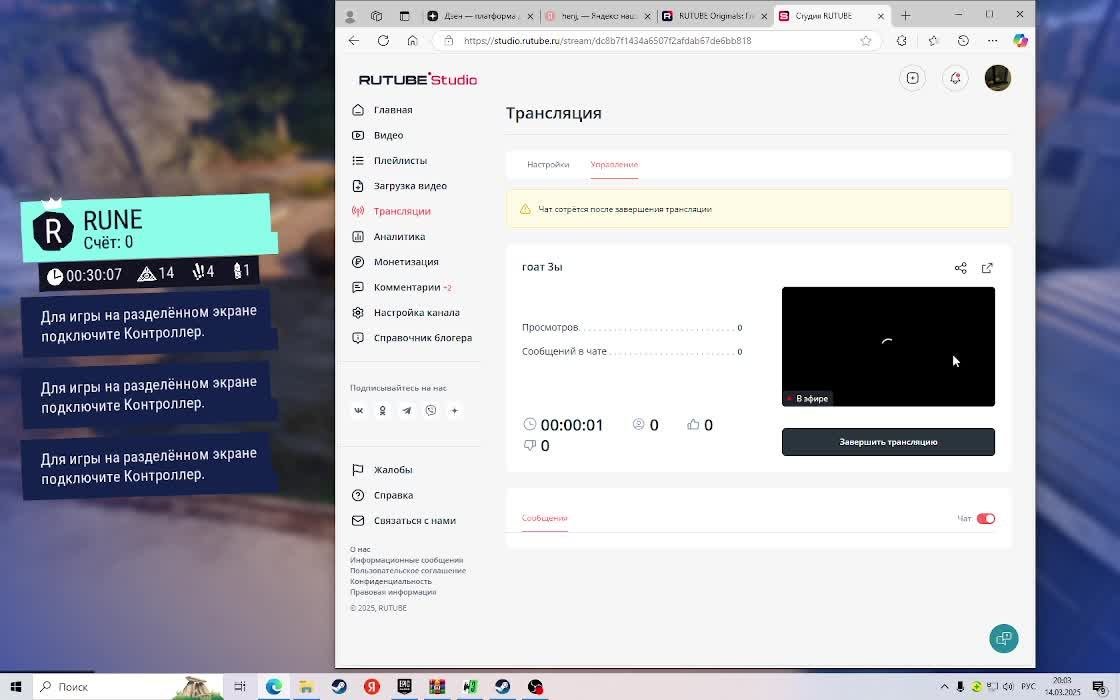Open the Дзен star social link

click(x=454, y=411)
